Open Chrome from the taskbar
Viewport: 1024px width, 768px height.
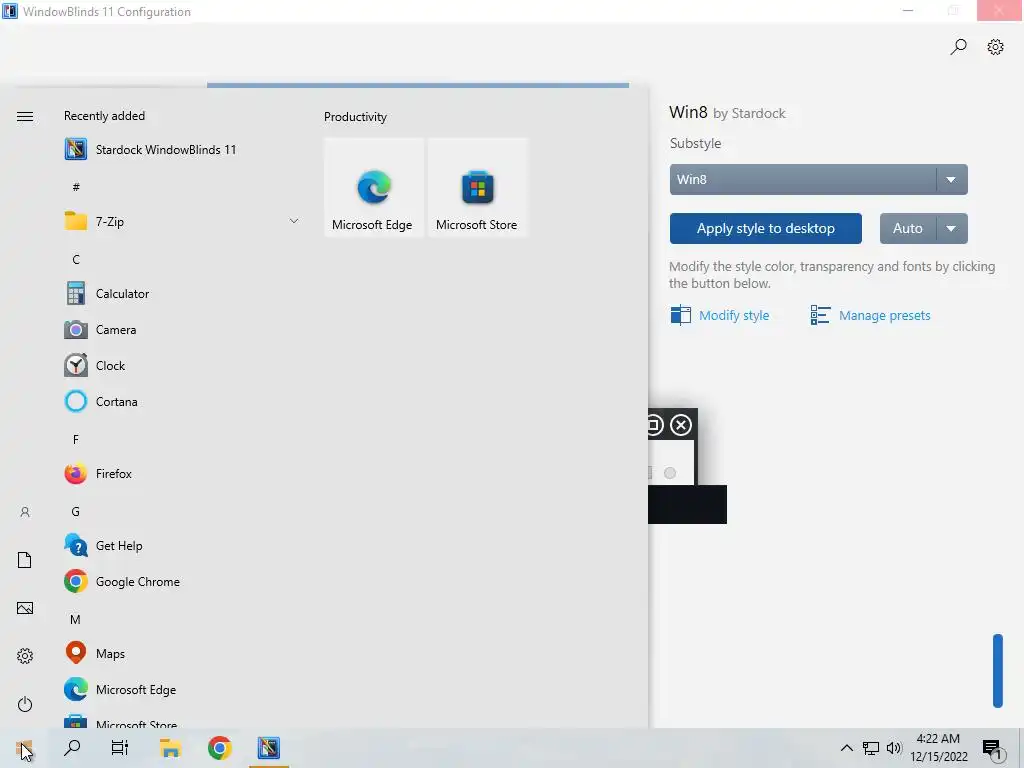click(x=219, y=748)
